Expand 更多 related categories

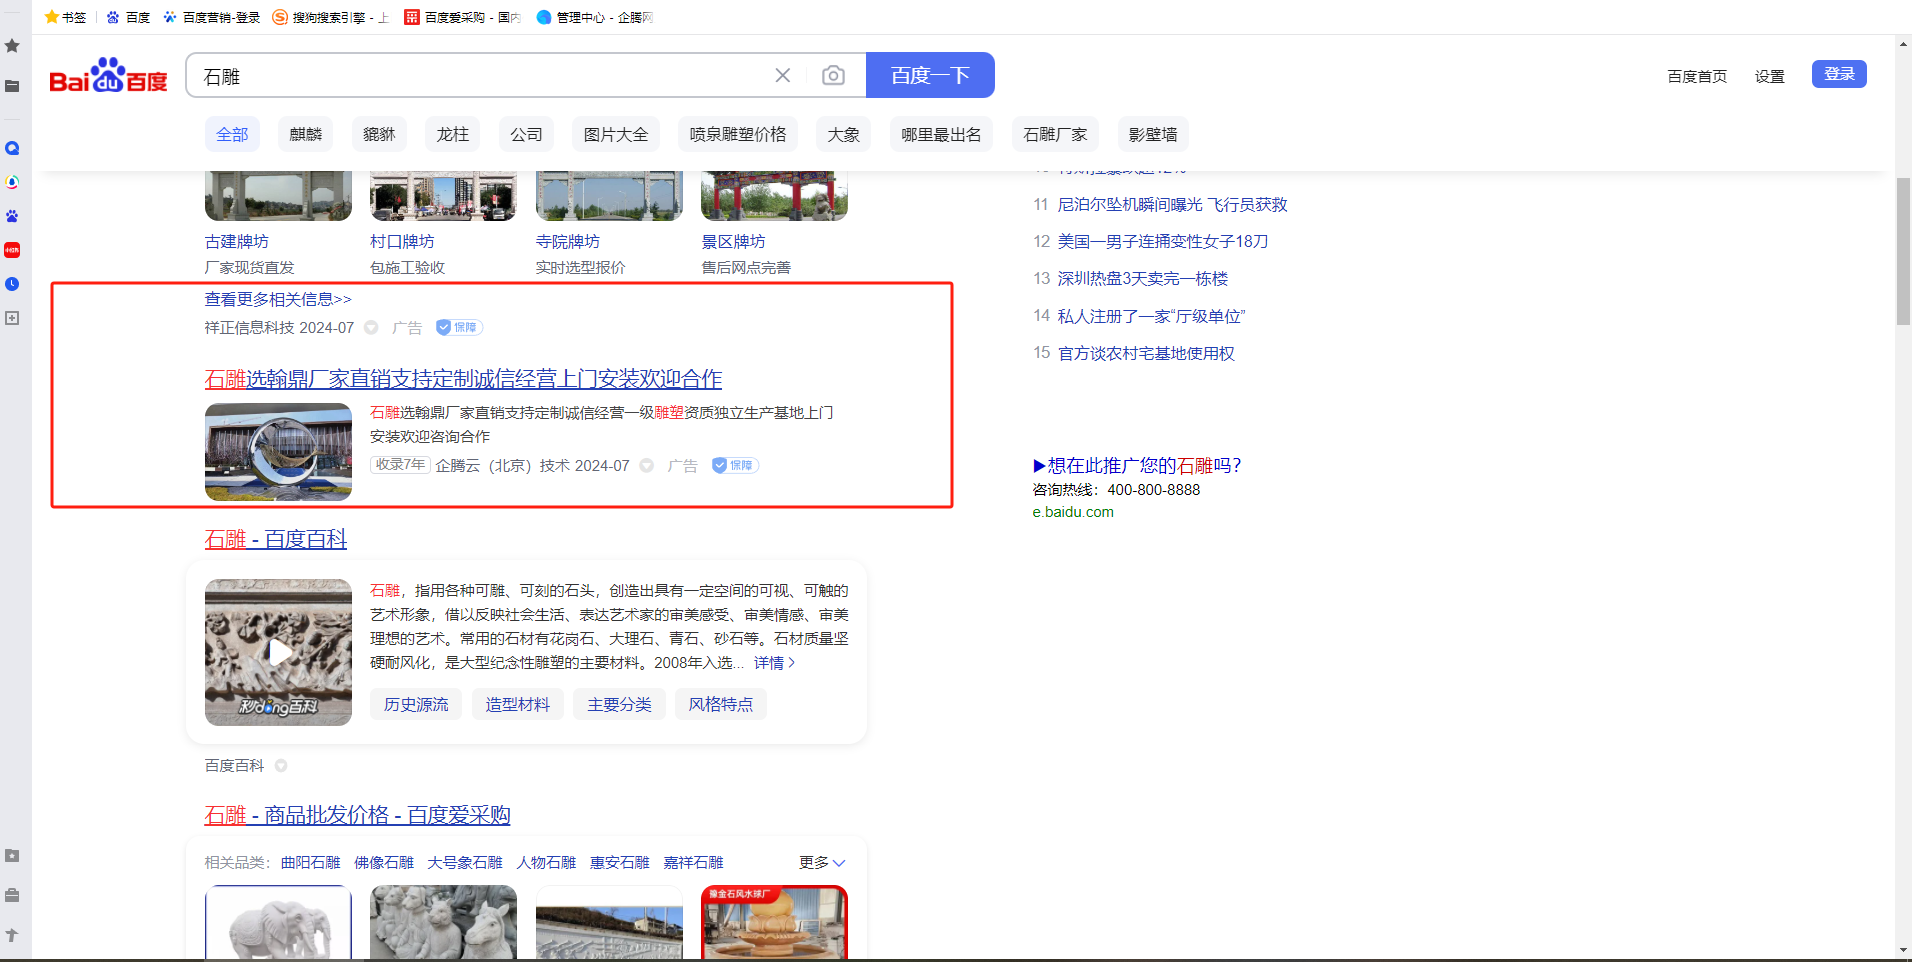point(823,862)
